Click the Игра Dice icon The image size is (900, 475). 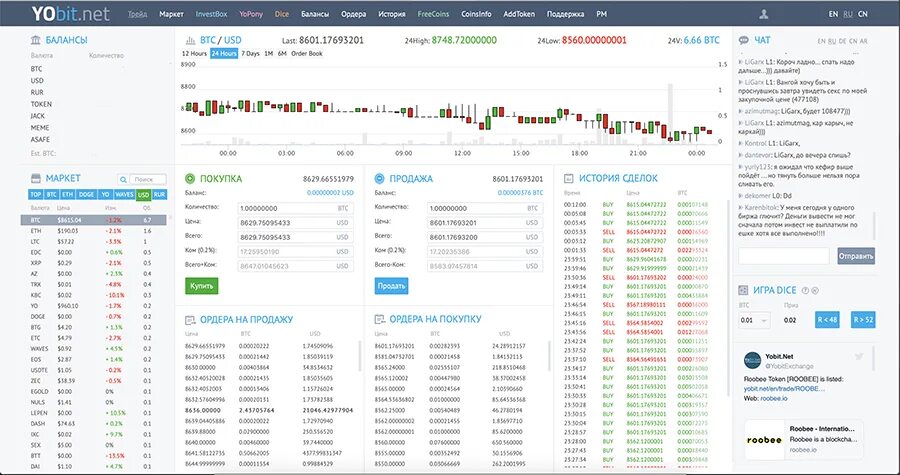[743, 290]
